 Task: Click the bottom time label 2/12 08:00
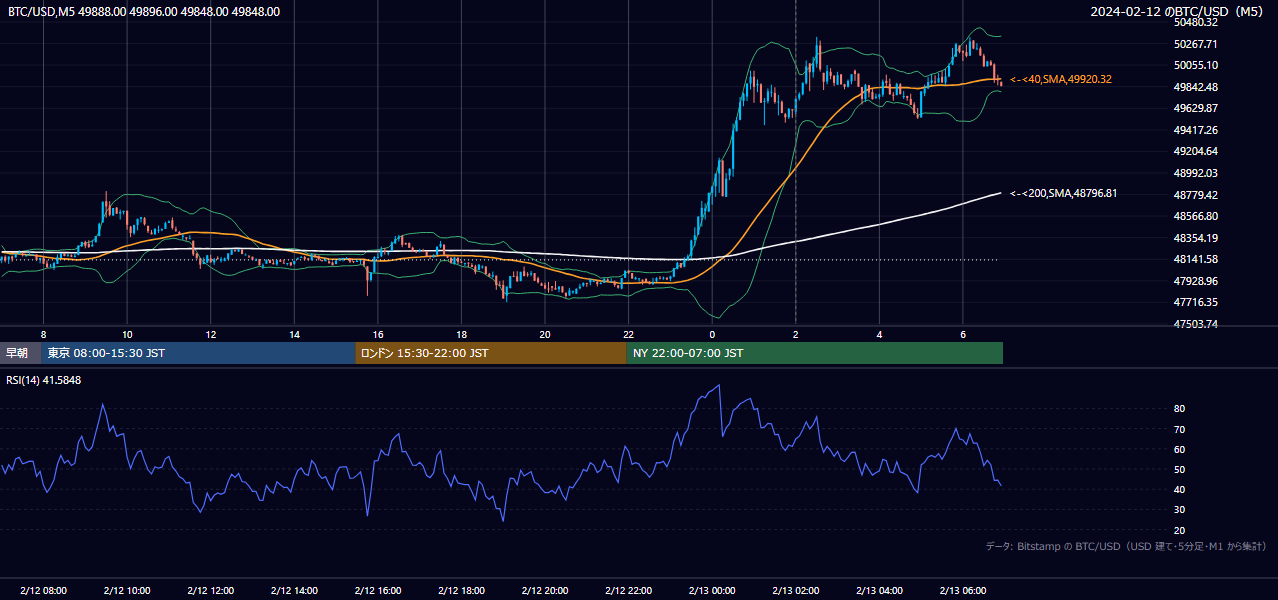tap(43, 591)
